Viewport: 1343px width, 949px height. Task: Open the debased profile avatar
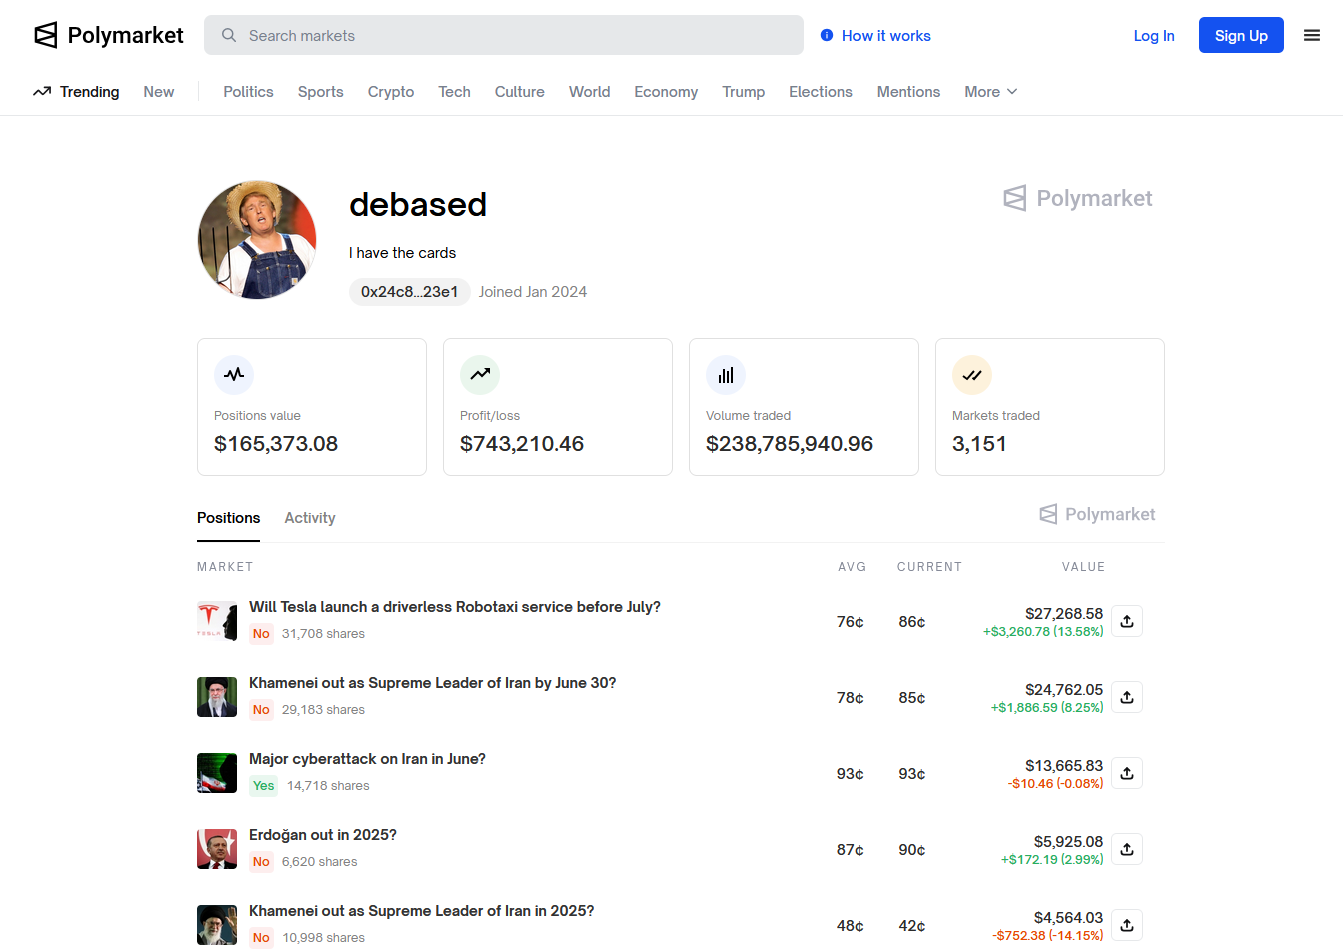point(257,240)
